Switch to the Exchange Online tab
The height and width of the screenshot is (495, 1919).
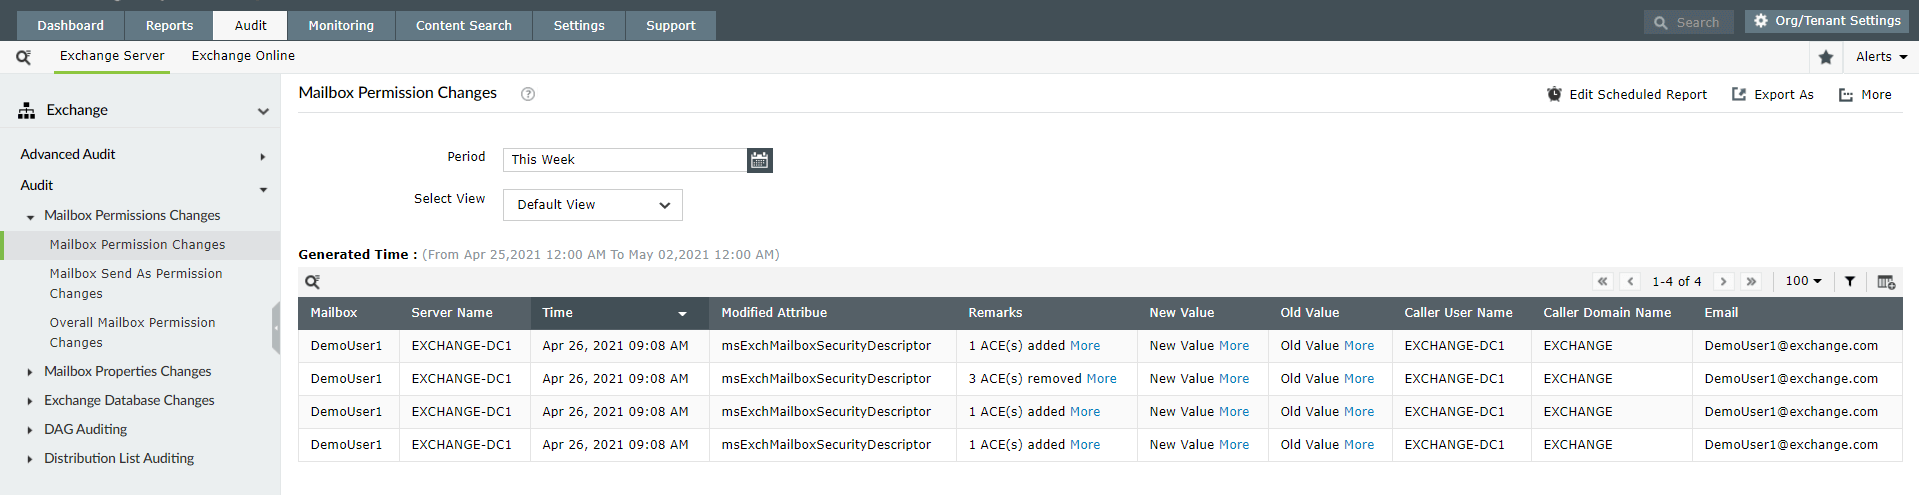[243, 56]
